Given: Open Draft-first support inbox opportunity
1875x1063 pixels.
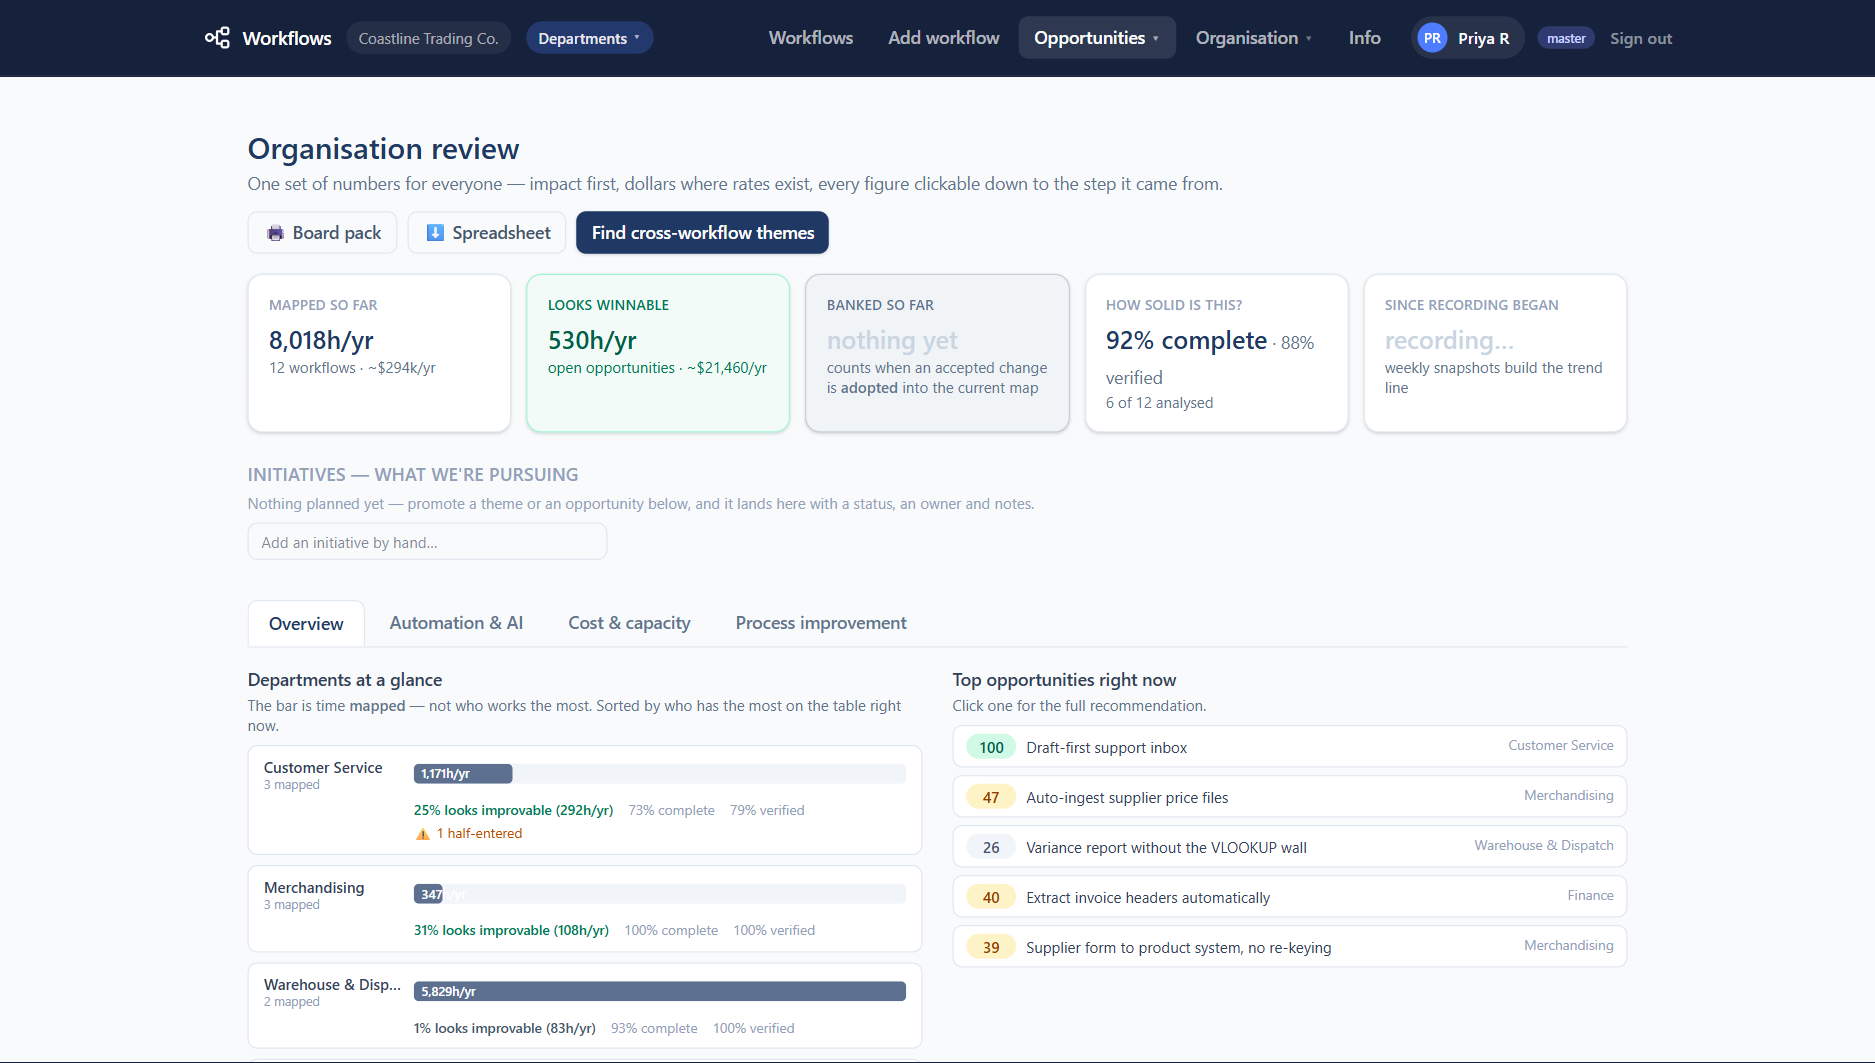Looking at the screenshot, I should coord(1290,747).
